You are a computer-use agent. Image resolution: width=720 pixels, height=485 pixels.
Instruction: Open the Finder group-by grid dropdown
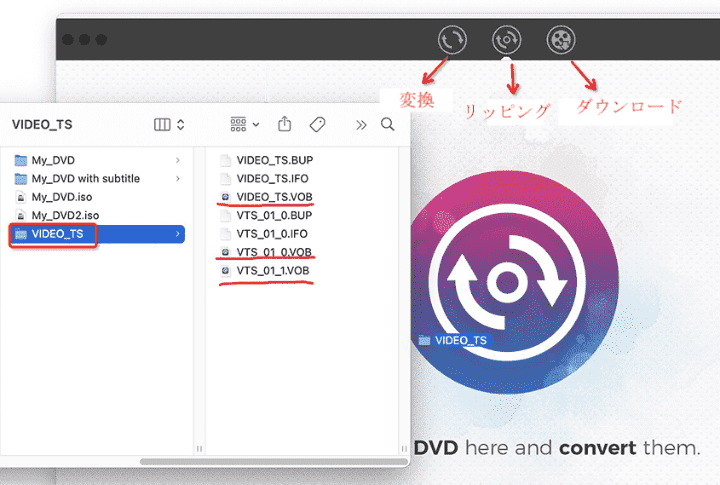click(245, 124)
